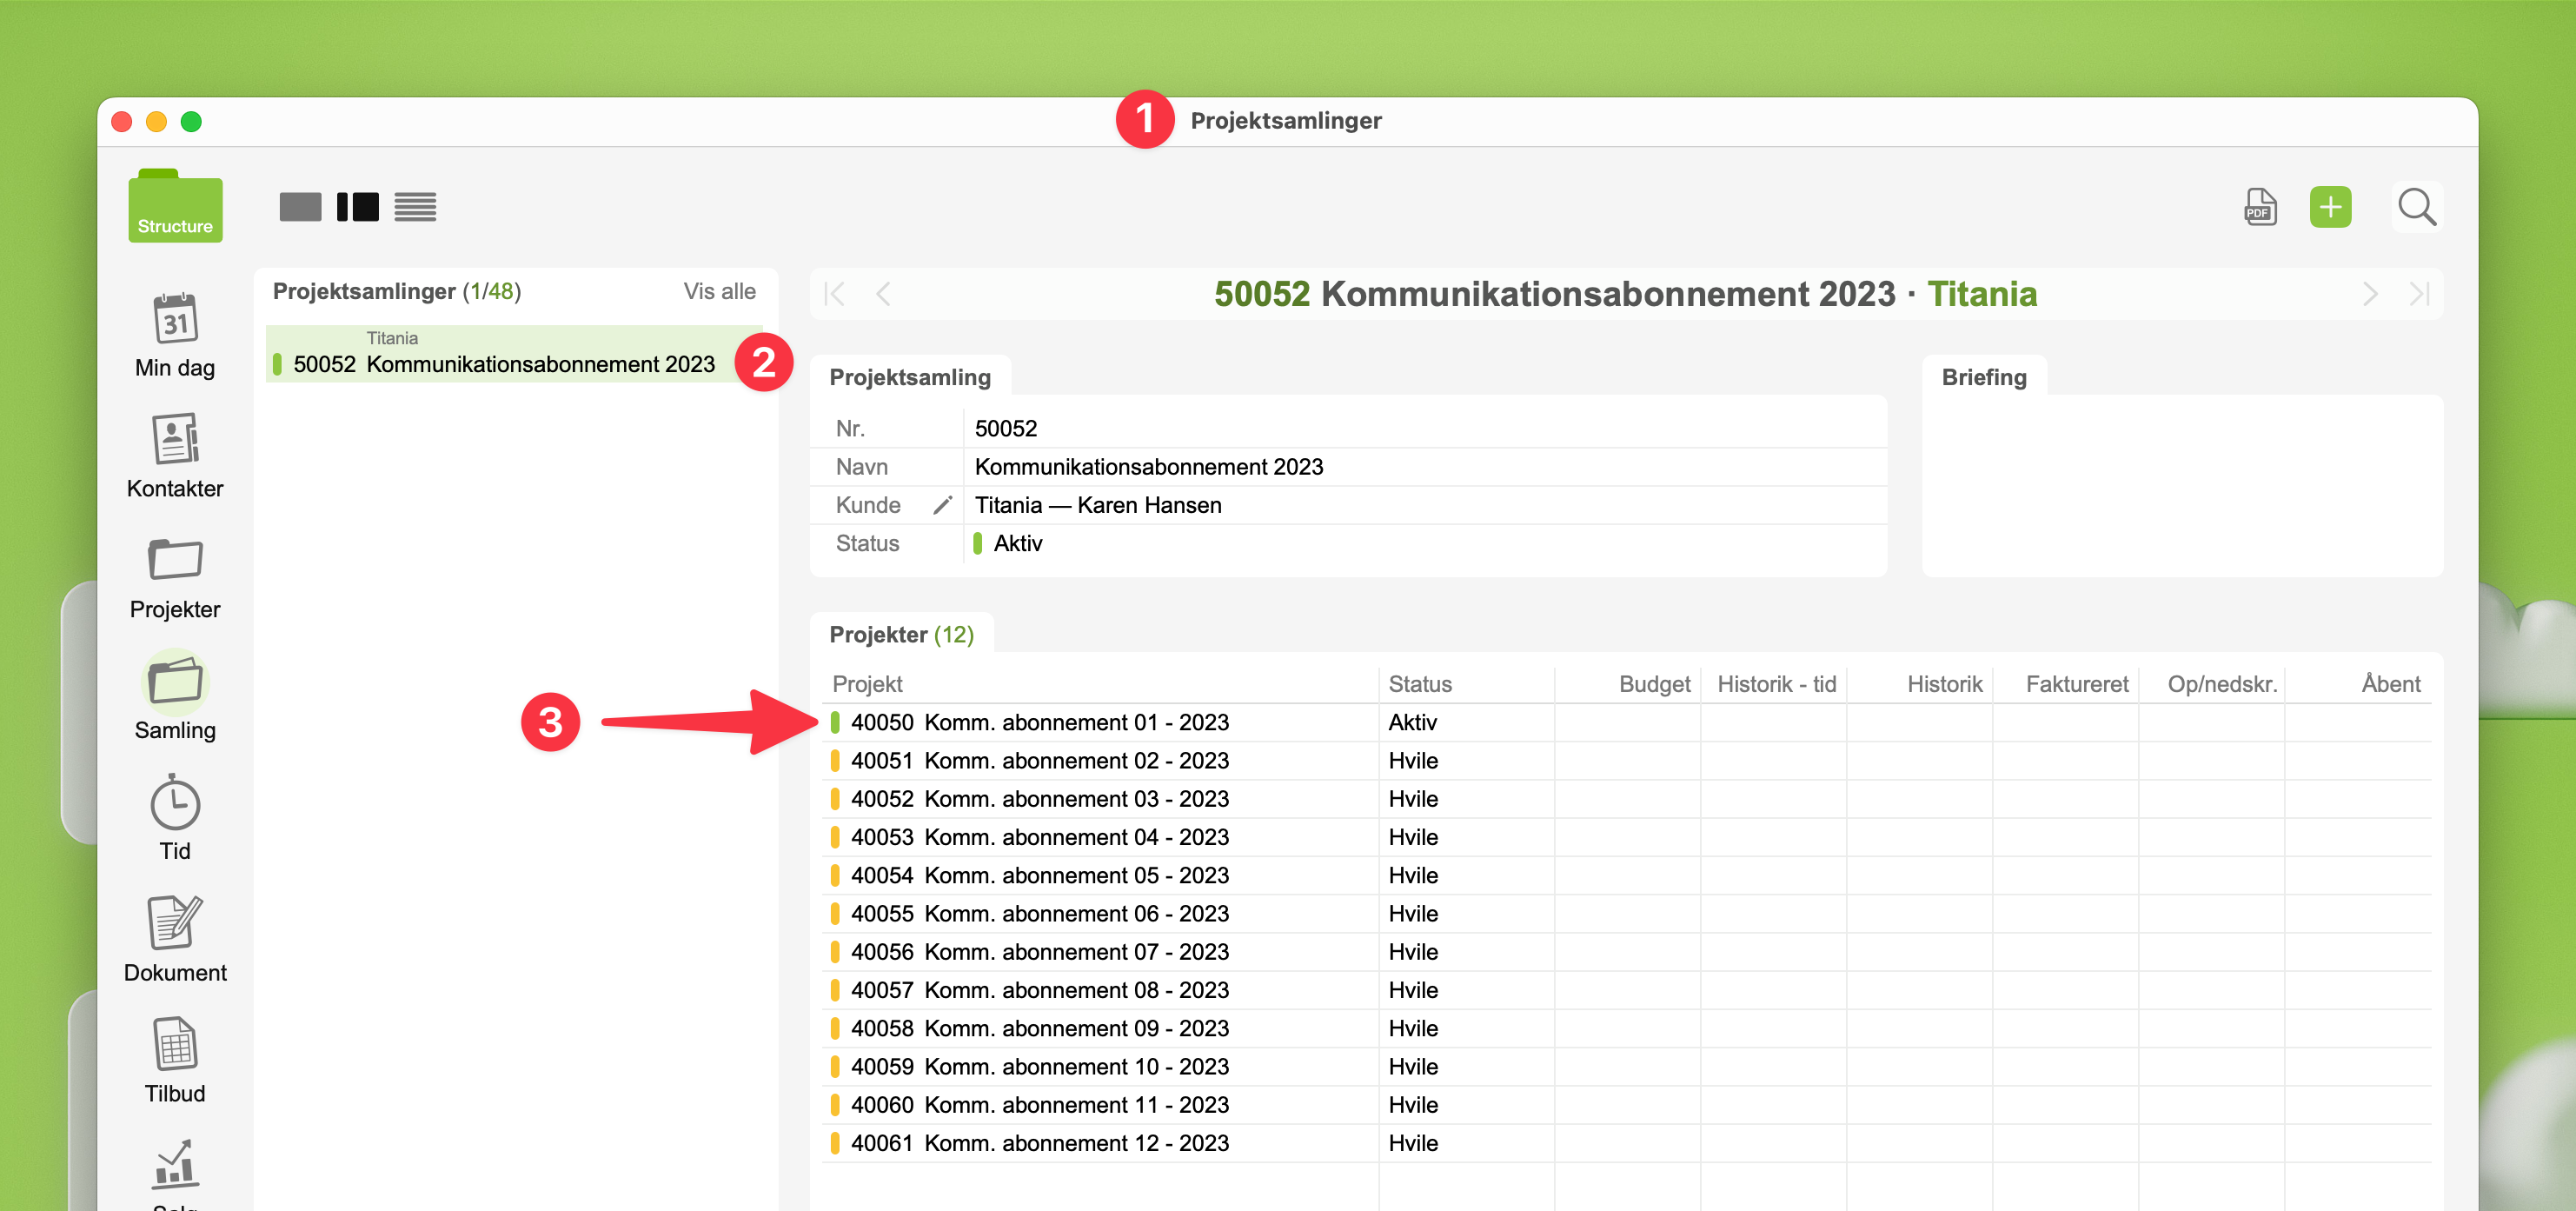This screenshot has width=2576, height=1211.
Task: Go to Projekter folder icon
Action: [175, 561]
